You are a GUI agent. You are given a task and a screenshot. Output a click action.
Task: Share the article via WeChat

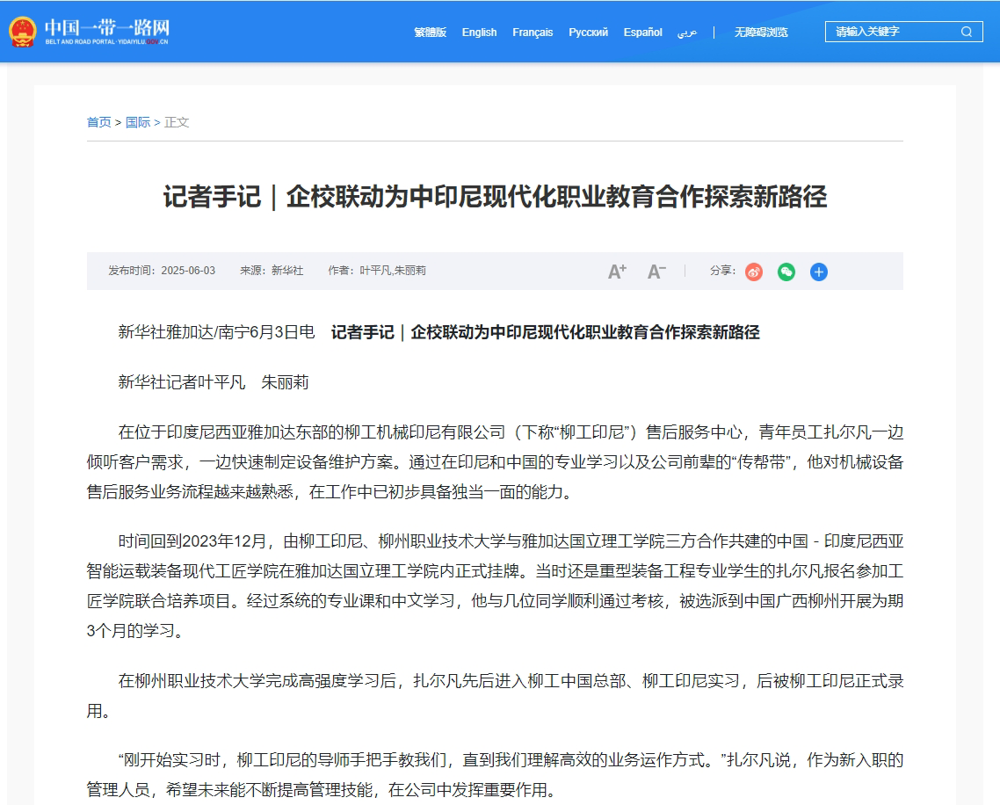coord(786,271)
